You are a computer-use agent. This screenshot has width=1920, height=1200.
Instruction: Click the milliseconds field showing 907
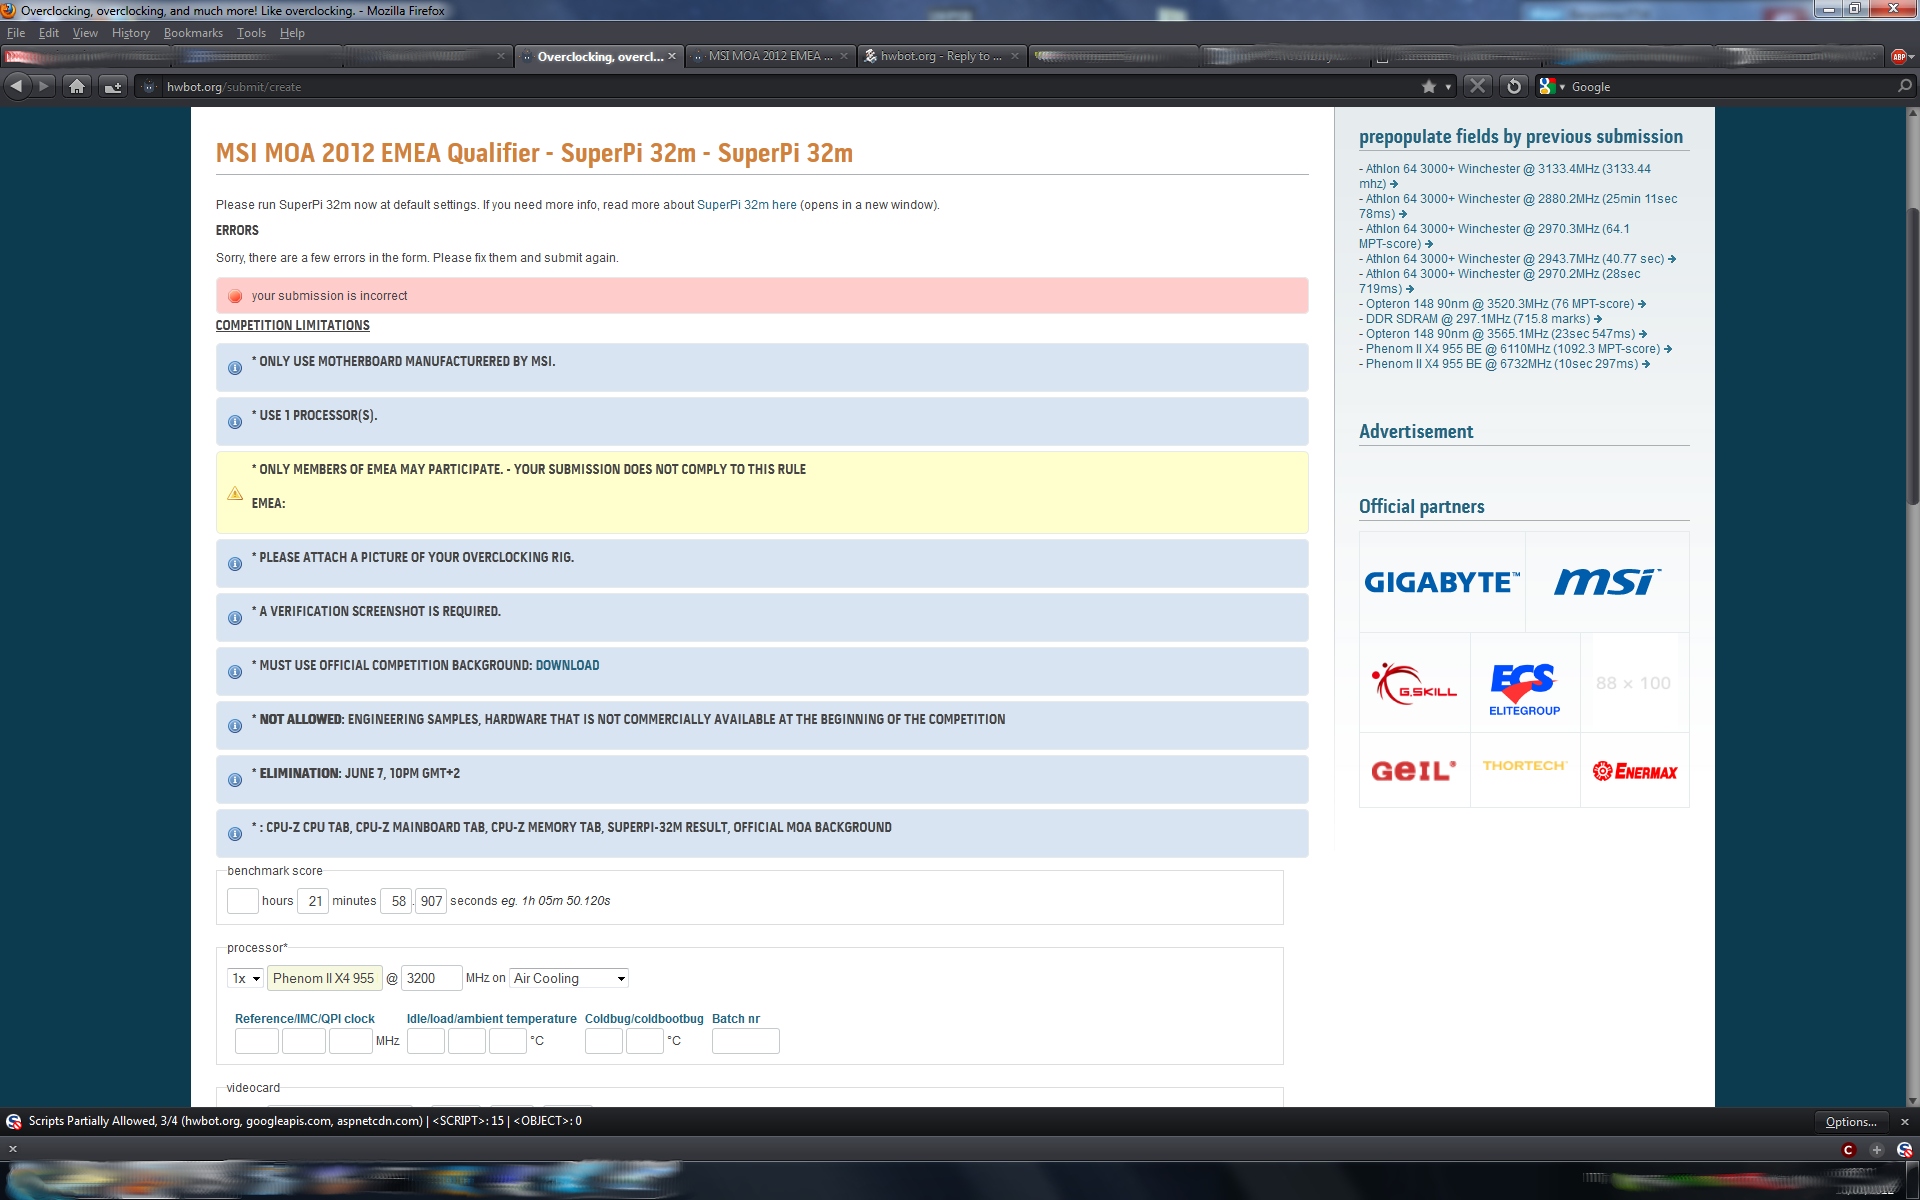tap(431, 901)
